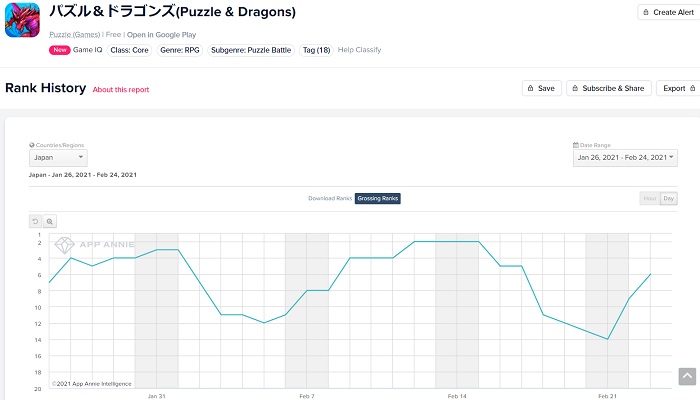
Task: Open the About this report link
Action: [121, 90]
